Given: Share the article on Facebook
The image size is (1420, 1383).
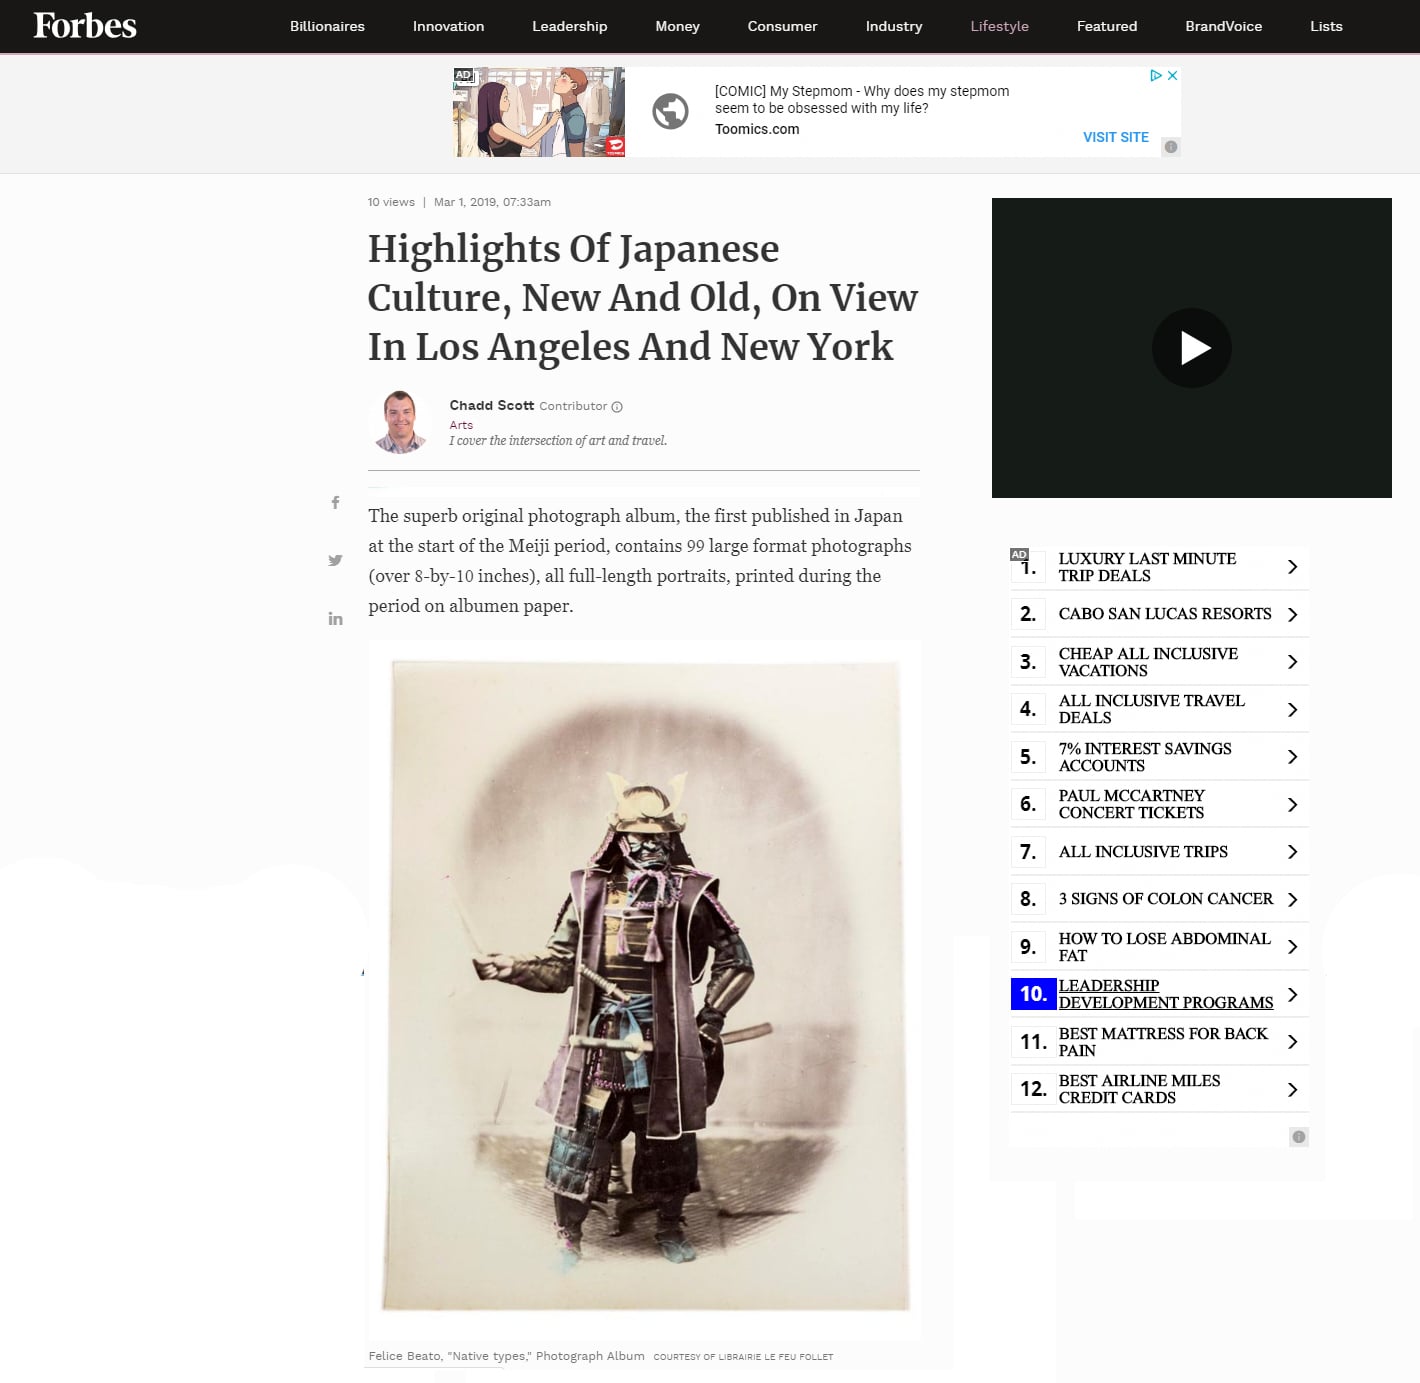Looking at the screenshot, I should (335, 502).
